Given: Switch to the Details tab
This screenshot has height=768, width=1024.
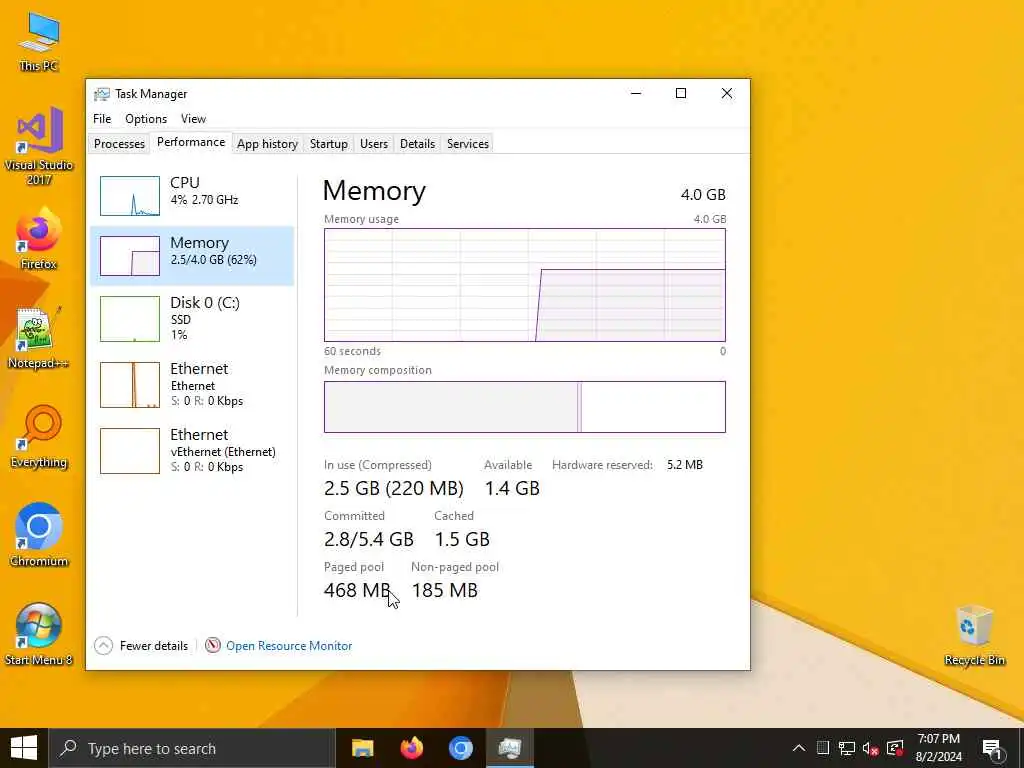Looking at the screenshot, I should click(x=417, y=144).
